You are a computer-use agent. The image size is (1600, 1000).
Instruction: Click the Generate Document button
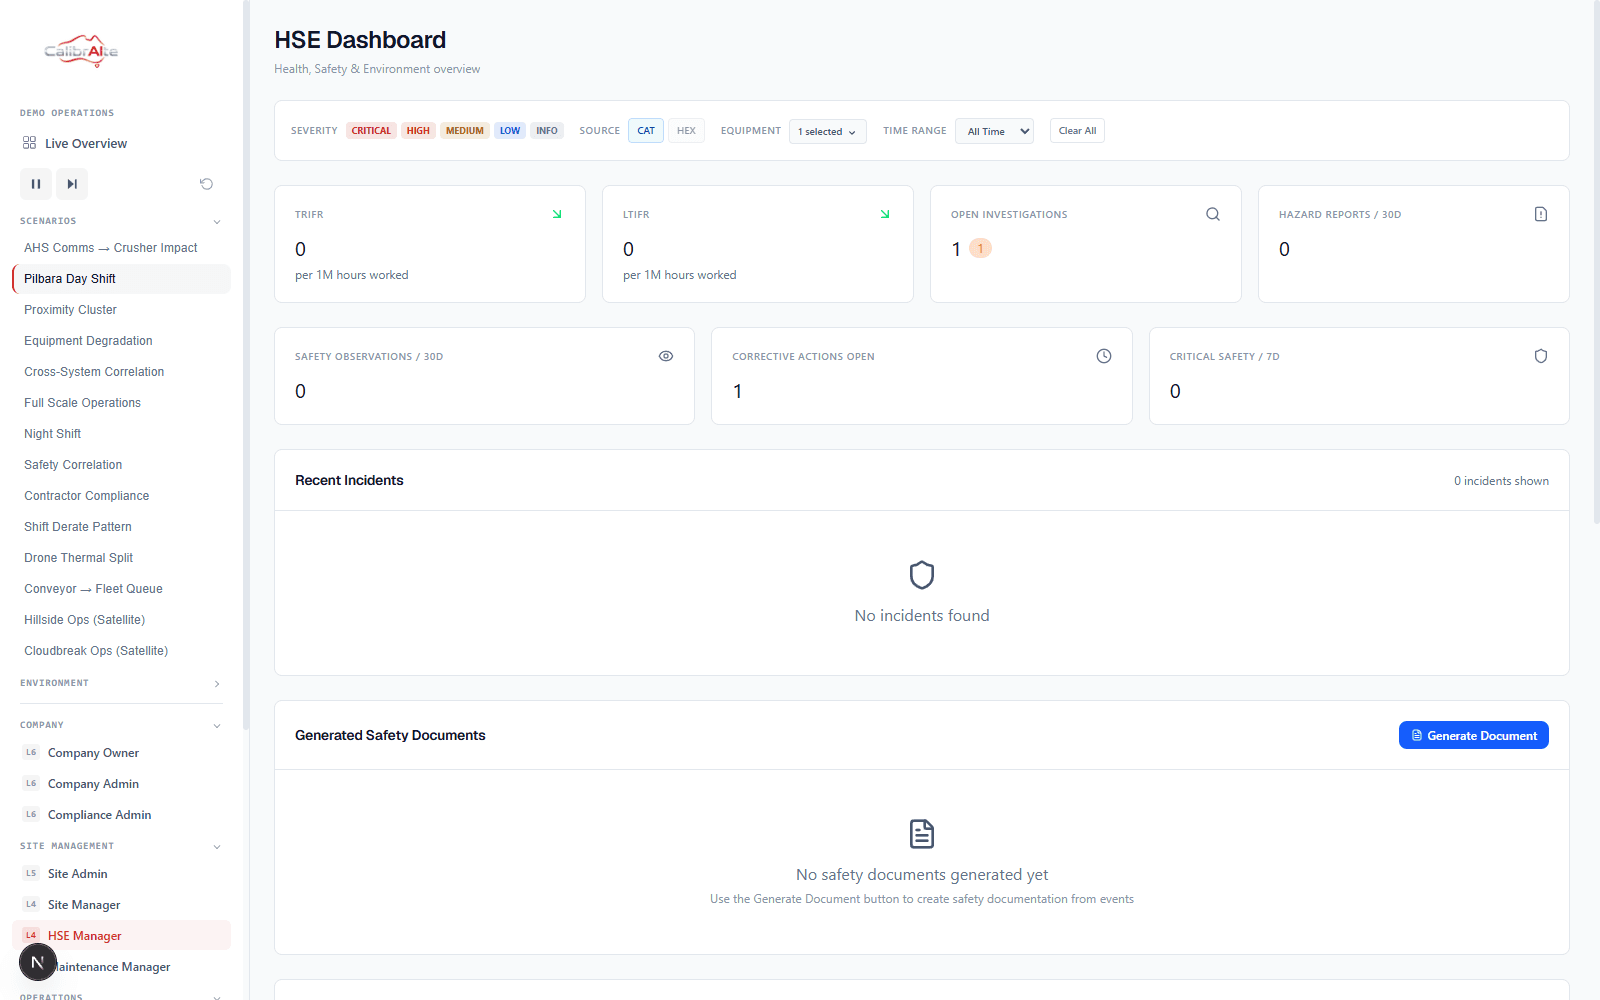1474,735
